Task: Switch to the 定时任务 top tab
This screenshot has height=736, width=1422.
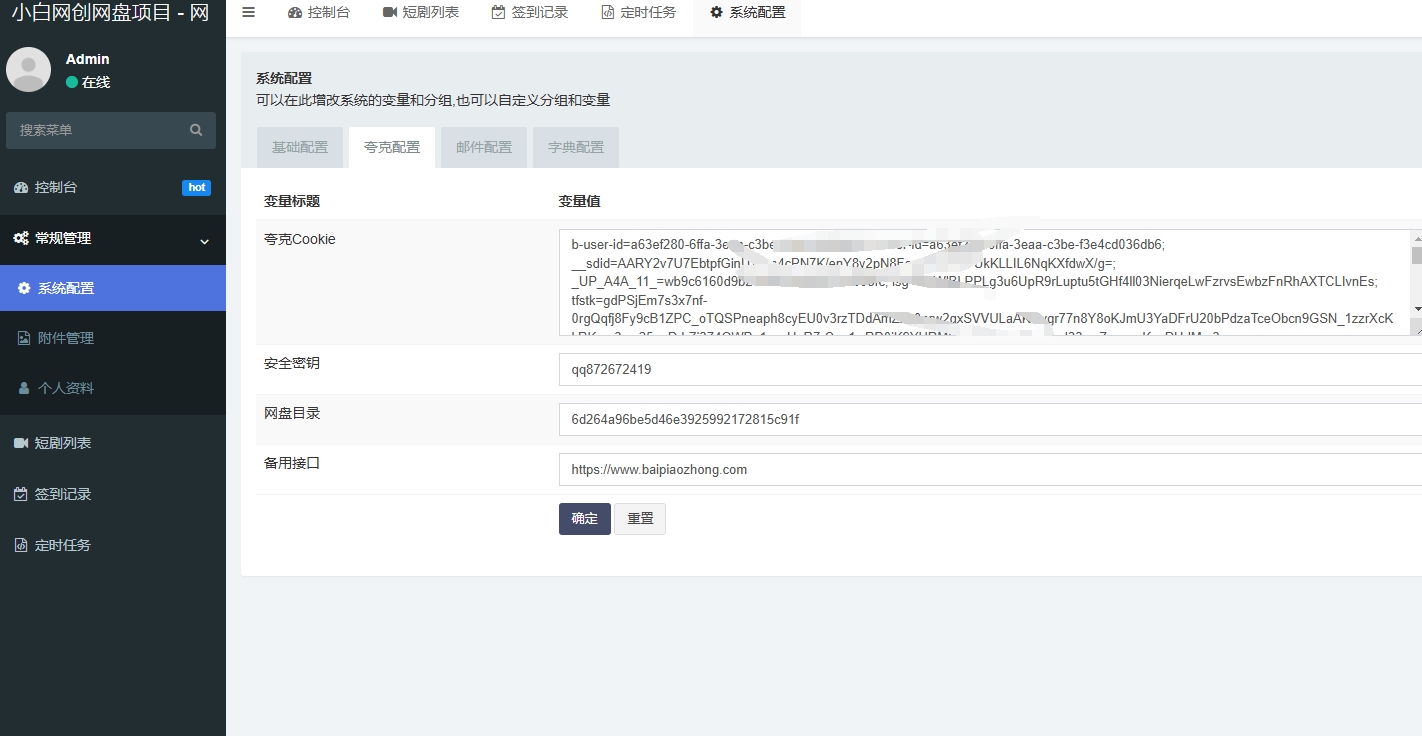Action: (x=639, y=13)
